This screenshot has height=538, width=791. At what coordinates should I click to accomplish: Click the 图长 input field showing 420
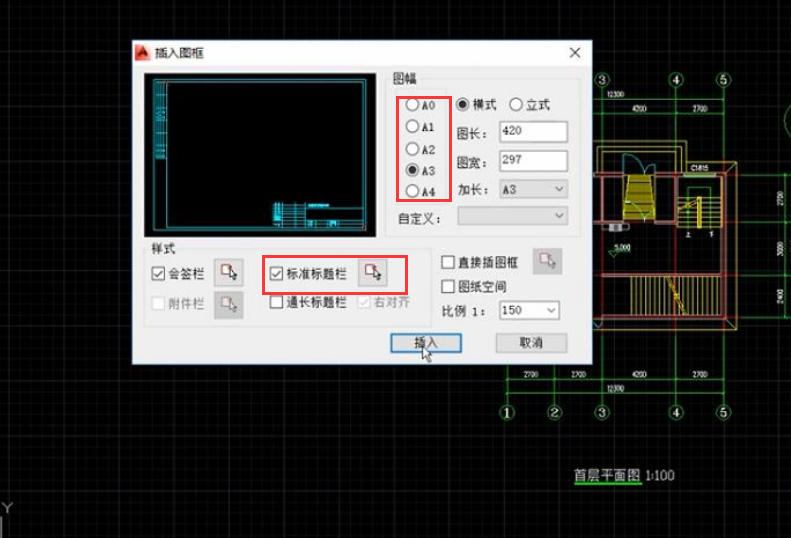pos(533,132)
